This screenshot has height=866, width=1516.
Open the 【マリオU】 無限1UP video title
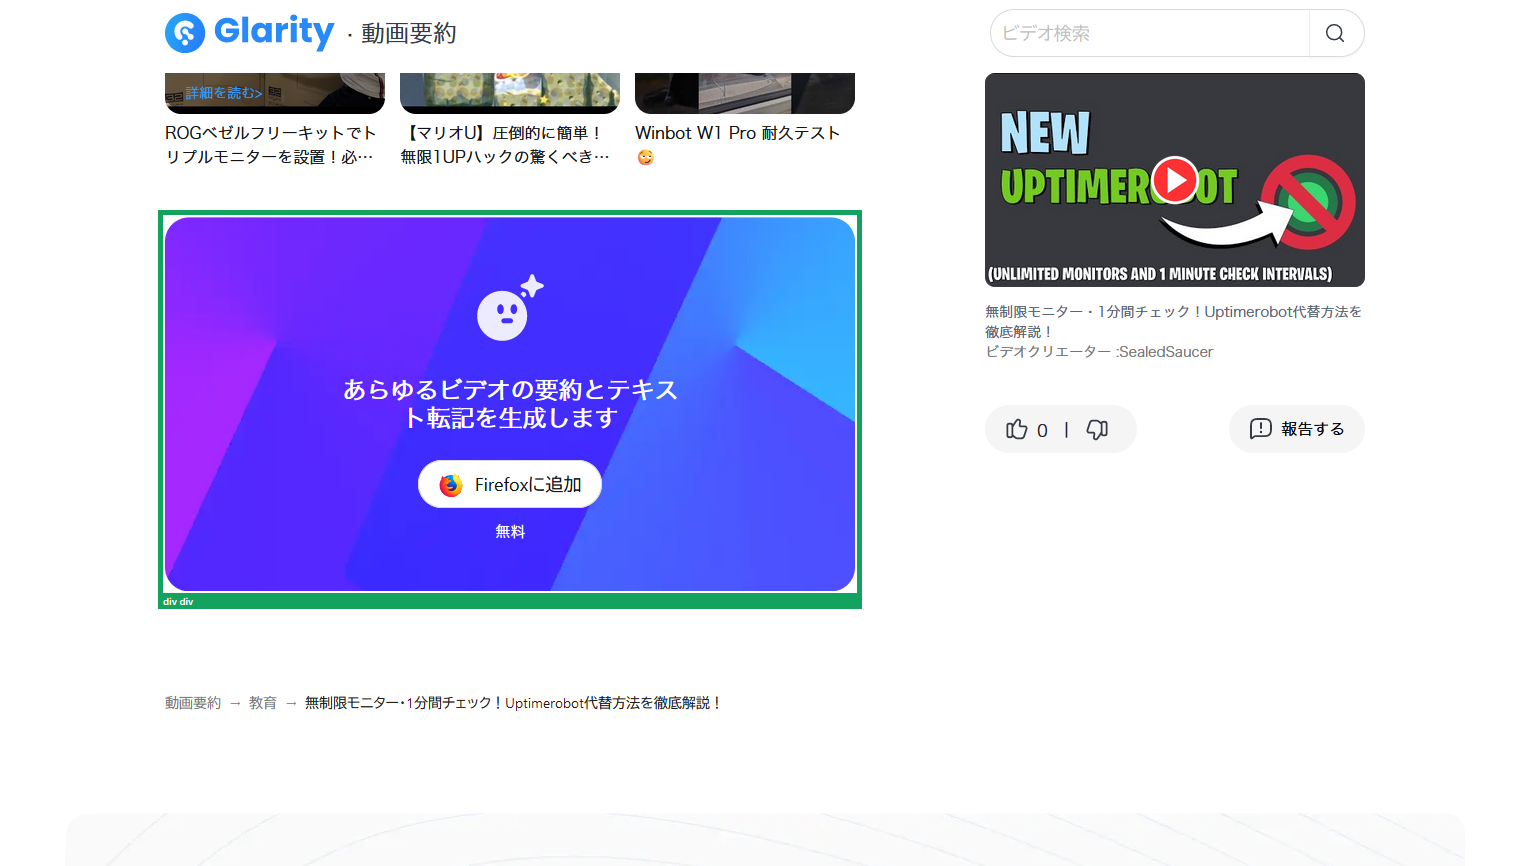pyautogui.click(x=505, y=145)
